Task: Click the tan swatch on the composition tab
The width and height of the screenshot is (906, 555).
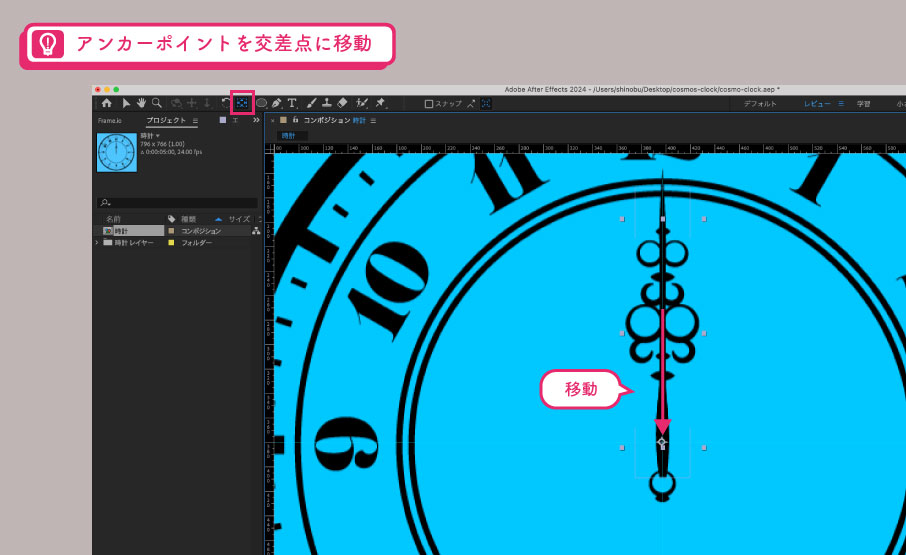Action: click(283, 120)
